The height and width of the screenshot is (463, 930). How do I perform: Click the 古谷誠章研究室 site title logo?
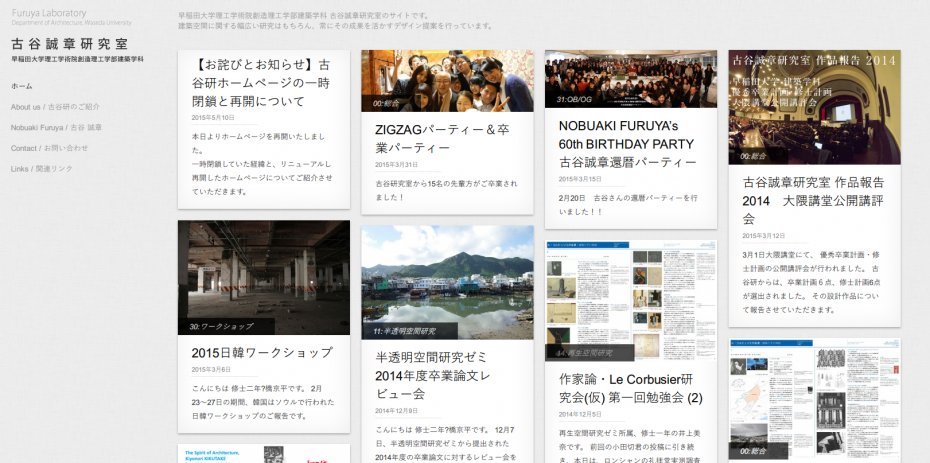[x=69, y=44]
